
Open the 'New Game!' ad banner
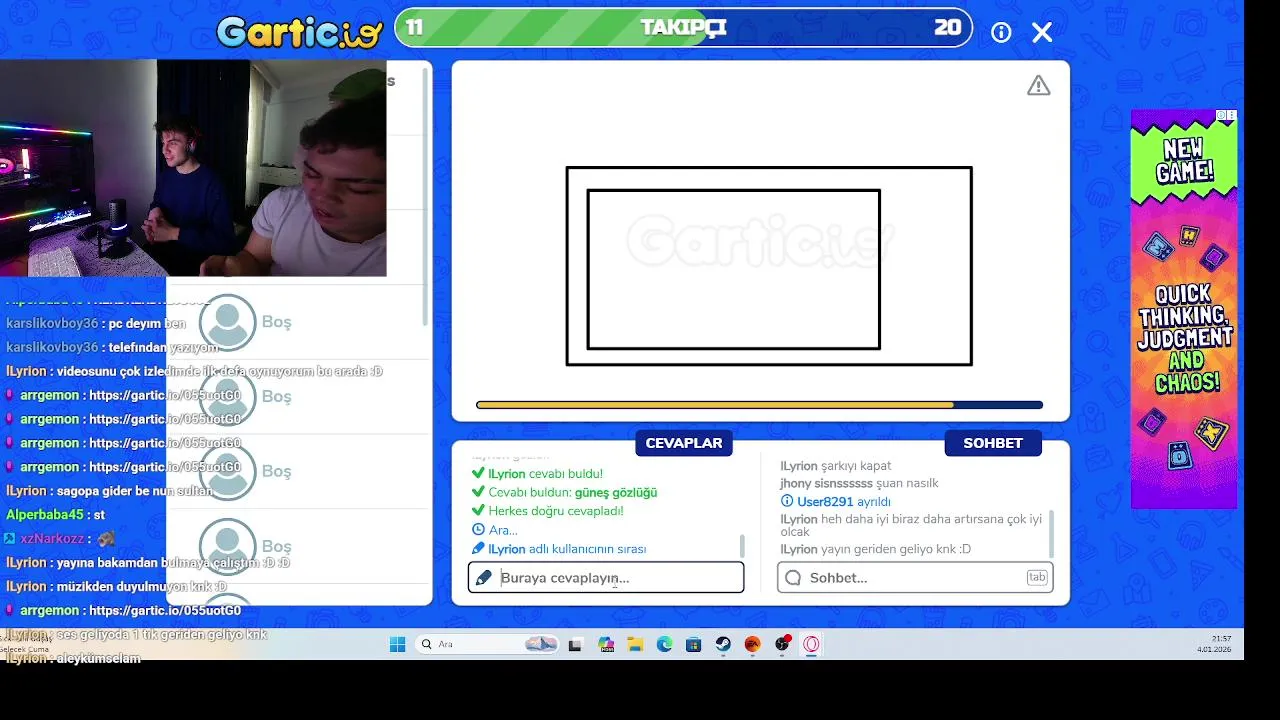pyautogui.click(x=1184, y=310)
